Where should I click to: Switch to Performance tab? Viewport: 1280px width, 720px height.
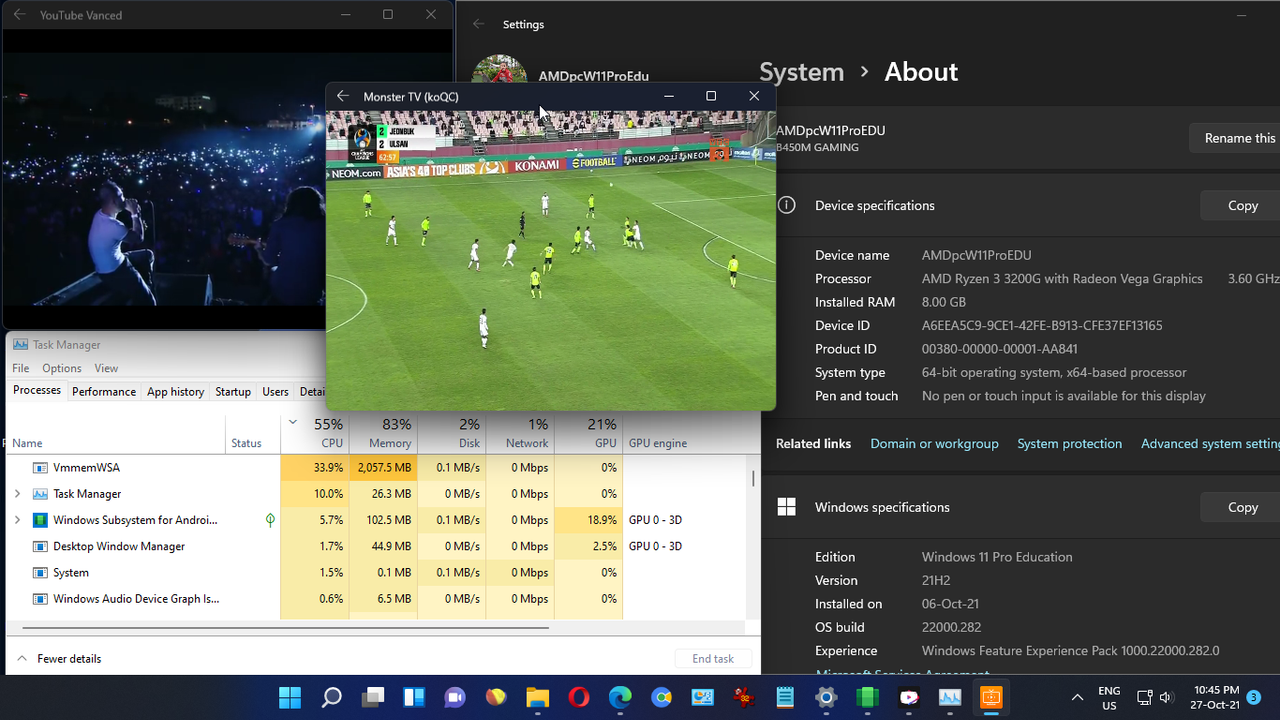tap(104, 392)
